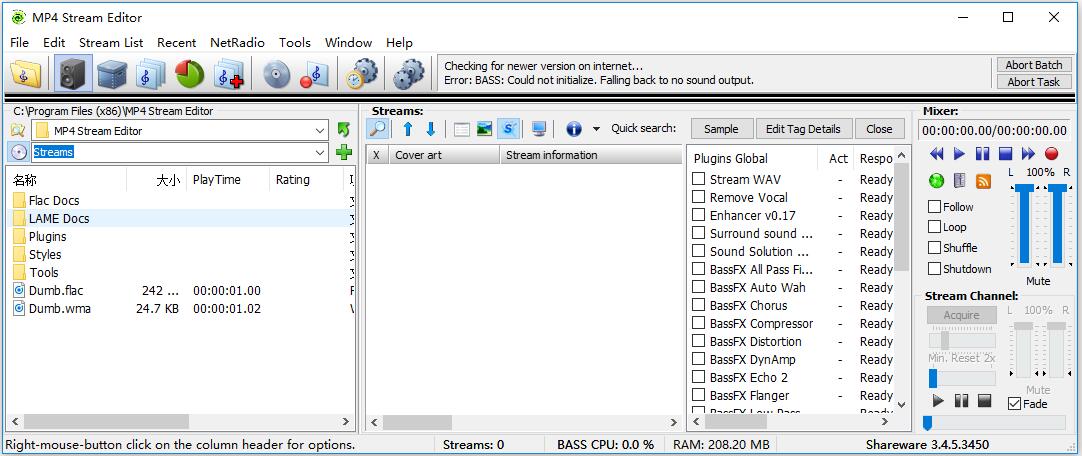Click the music sheets with red plus icon

click(x=229, y=74)
